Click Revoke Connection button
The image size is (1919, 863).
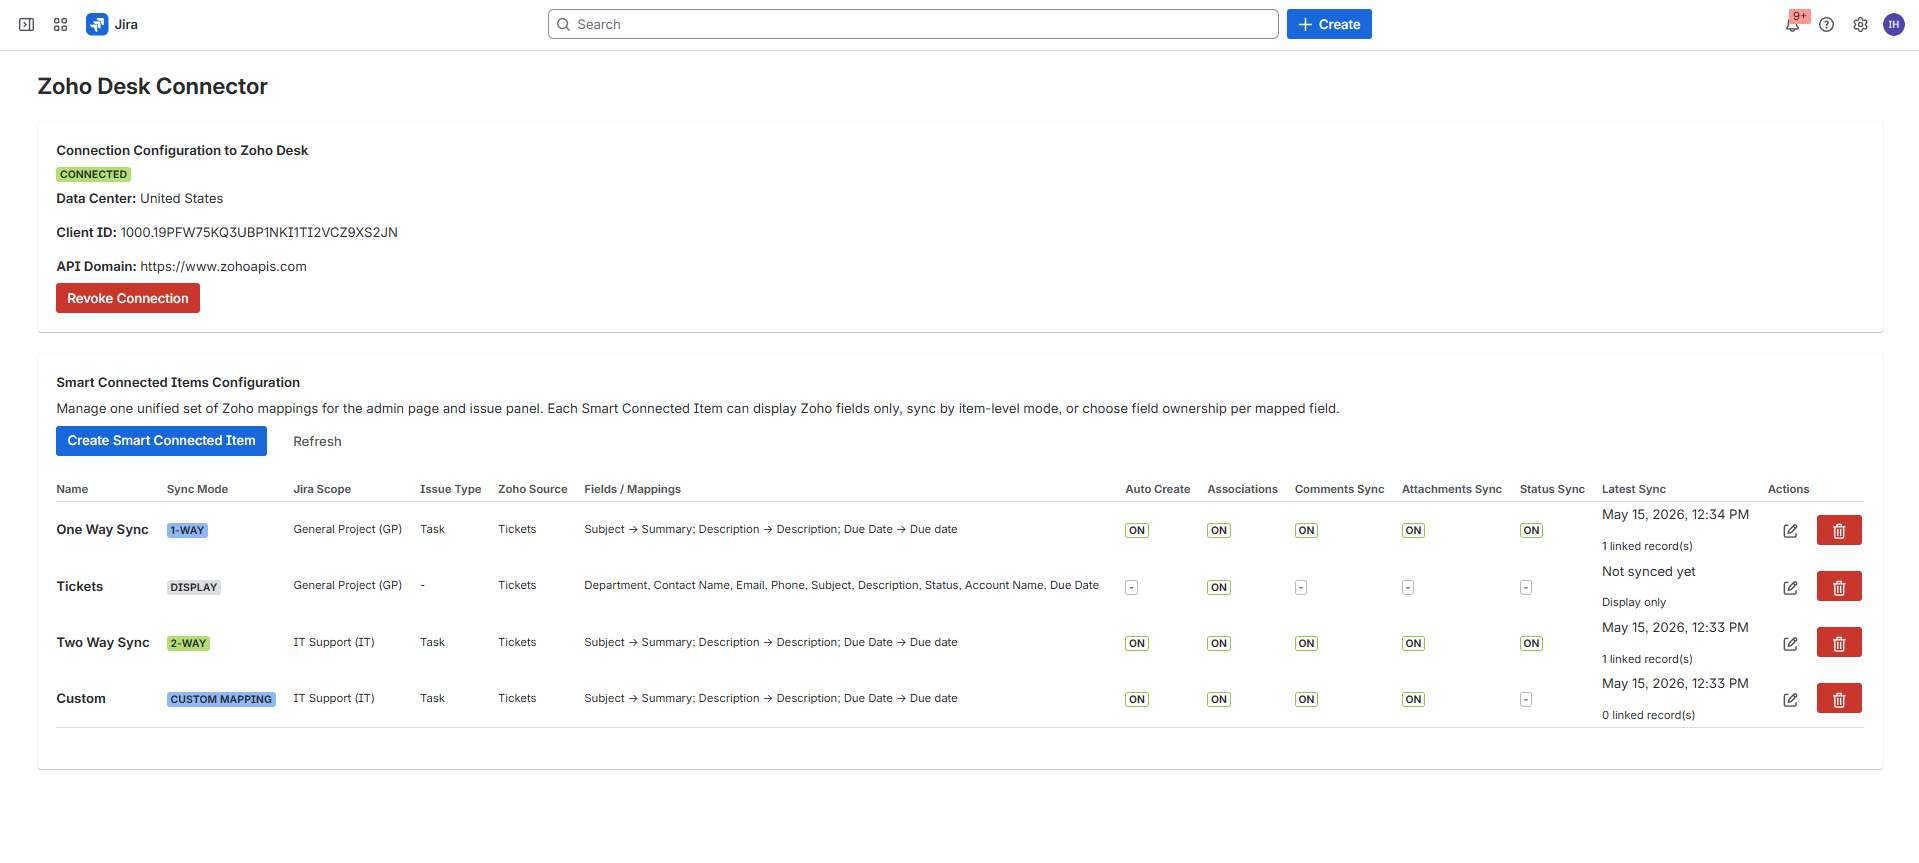point(128,298)
